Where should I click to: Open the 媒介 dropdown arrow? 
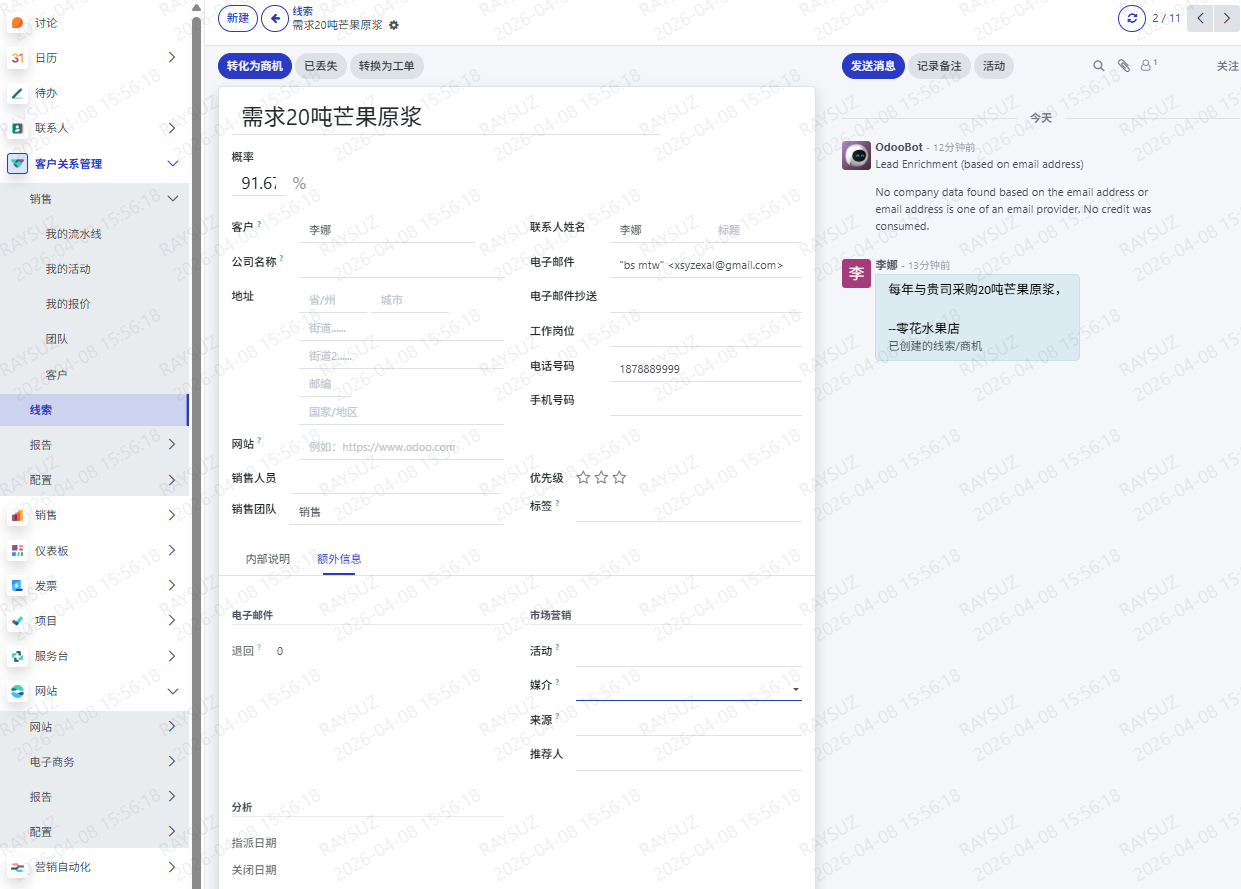point(795,689)
